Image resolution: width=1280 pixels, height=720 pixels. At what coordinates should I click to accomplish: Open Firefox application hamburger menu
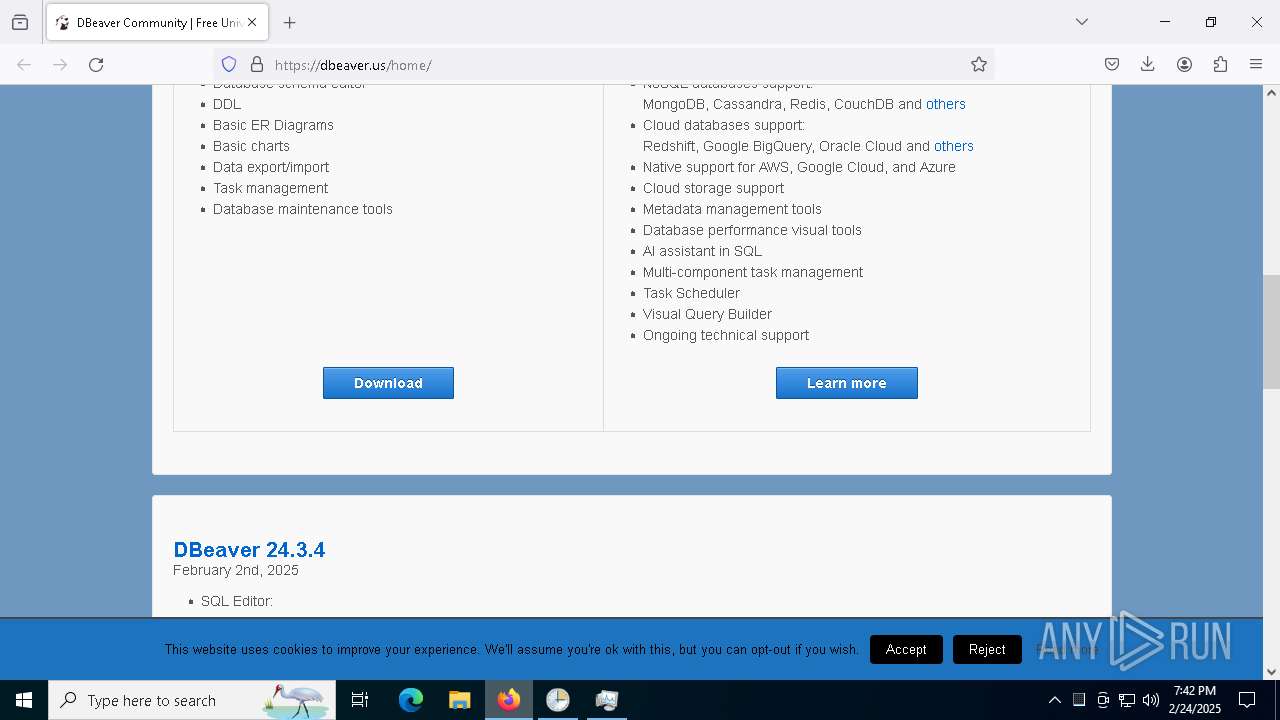[x=1256, y=65]
